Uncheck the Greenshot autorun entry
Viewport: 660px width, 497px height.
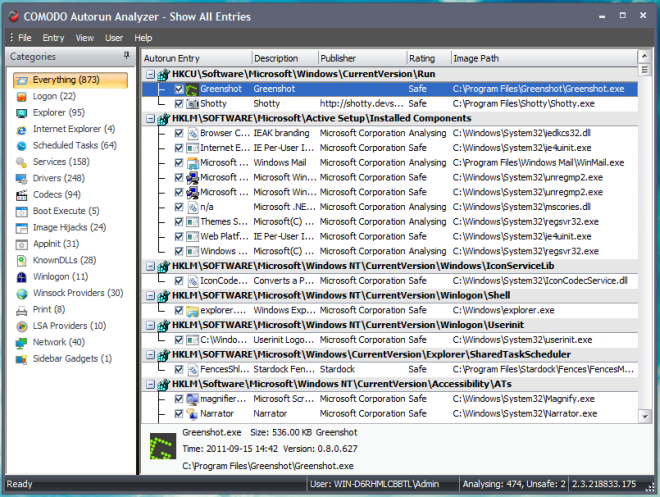pyautogui.click(x=179, y=89)
